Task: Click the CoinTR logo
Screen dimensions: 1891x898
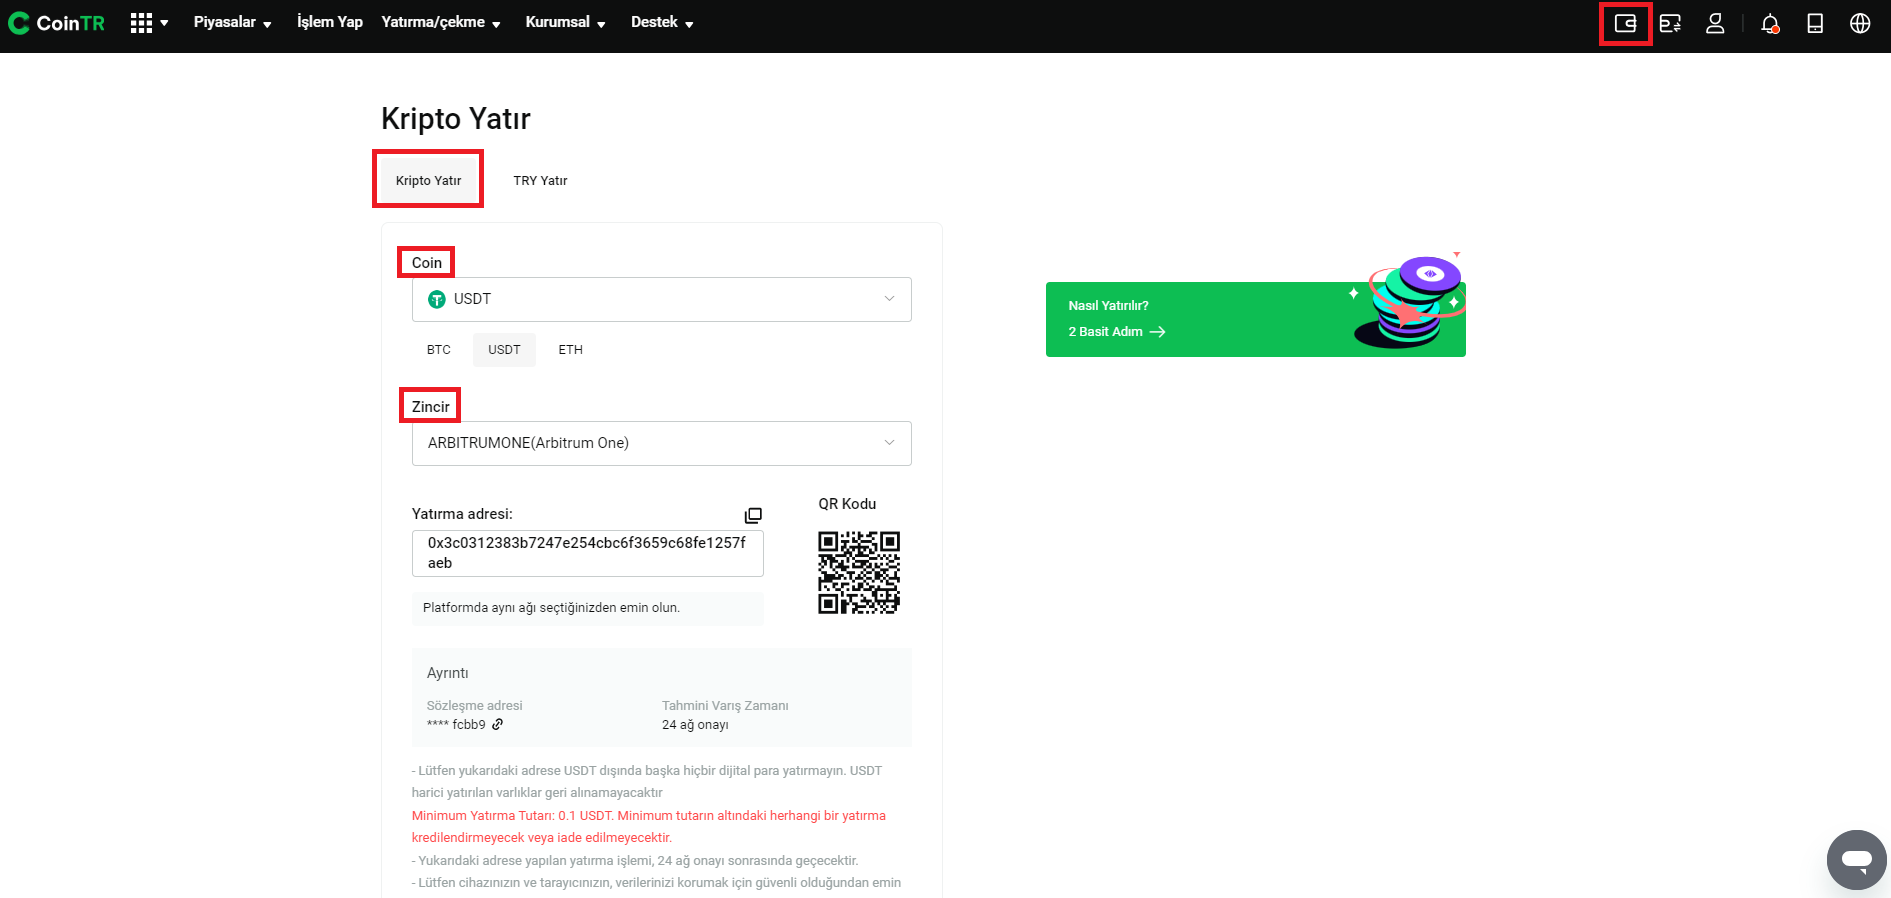Action: coord(56,23)
